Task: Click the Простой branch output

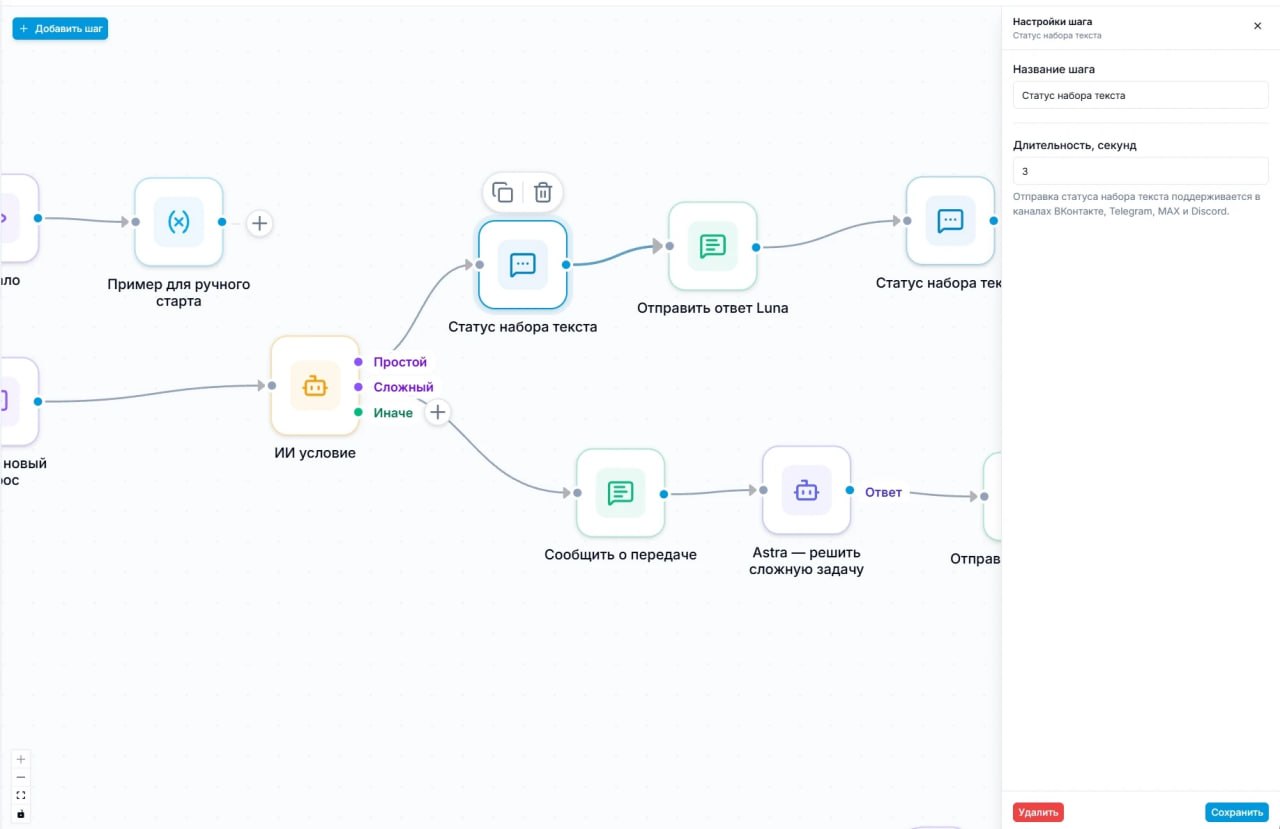Action: click(358, 362)
